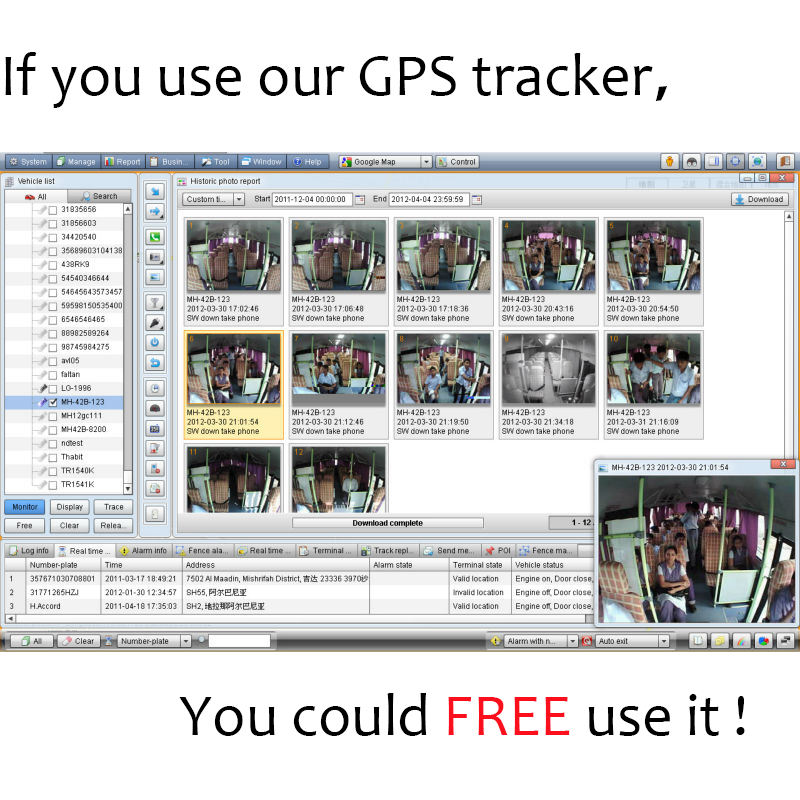The height and width of the screenshot is (800, 800).
Task: Click the camera capture icon in vertical toolbar
Action: coord(155,257)
